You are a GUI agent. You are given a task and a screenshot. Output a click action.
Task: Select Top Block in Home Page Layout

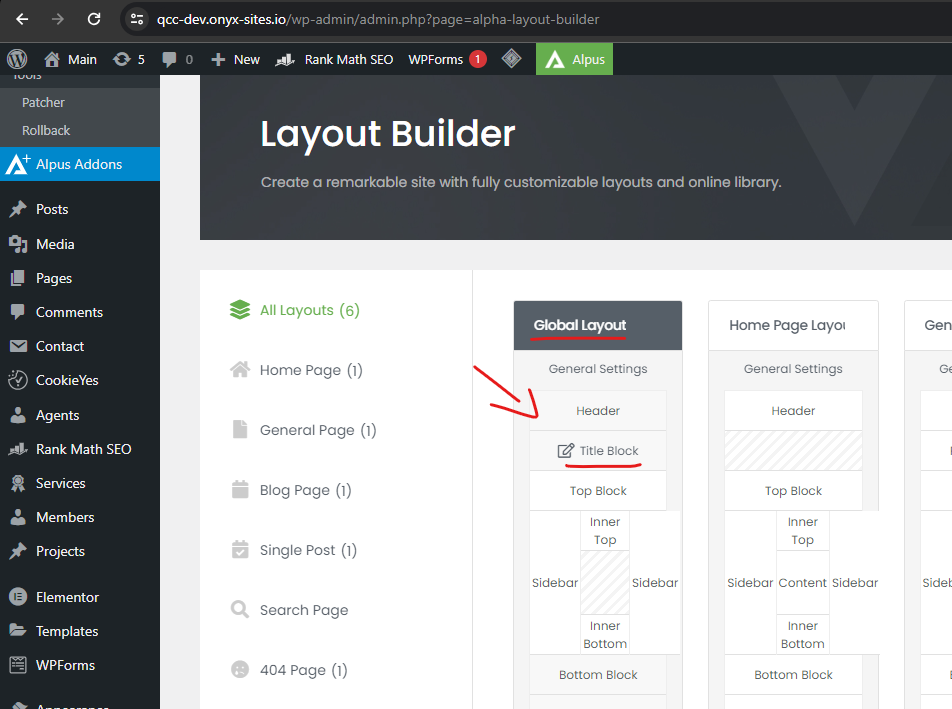[x=793, y=491]
